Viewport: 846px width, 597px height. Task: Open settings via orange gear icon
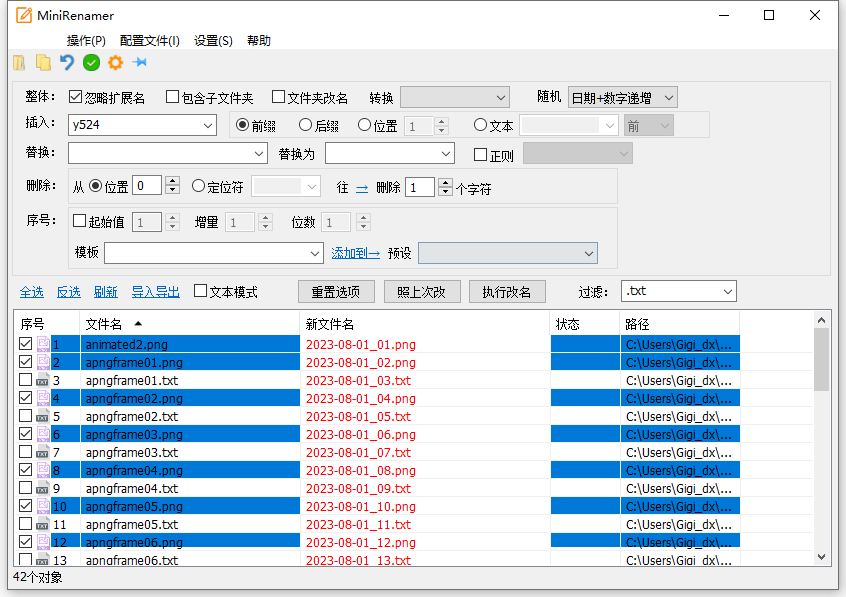click(x=115, y=63)
